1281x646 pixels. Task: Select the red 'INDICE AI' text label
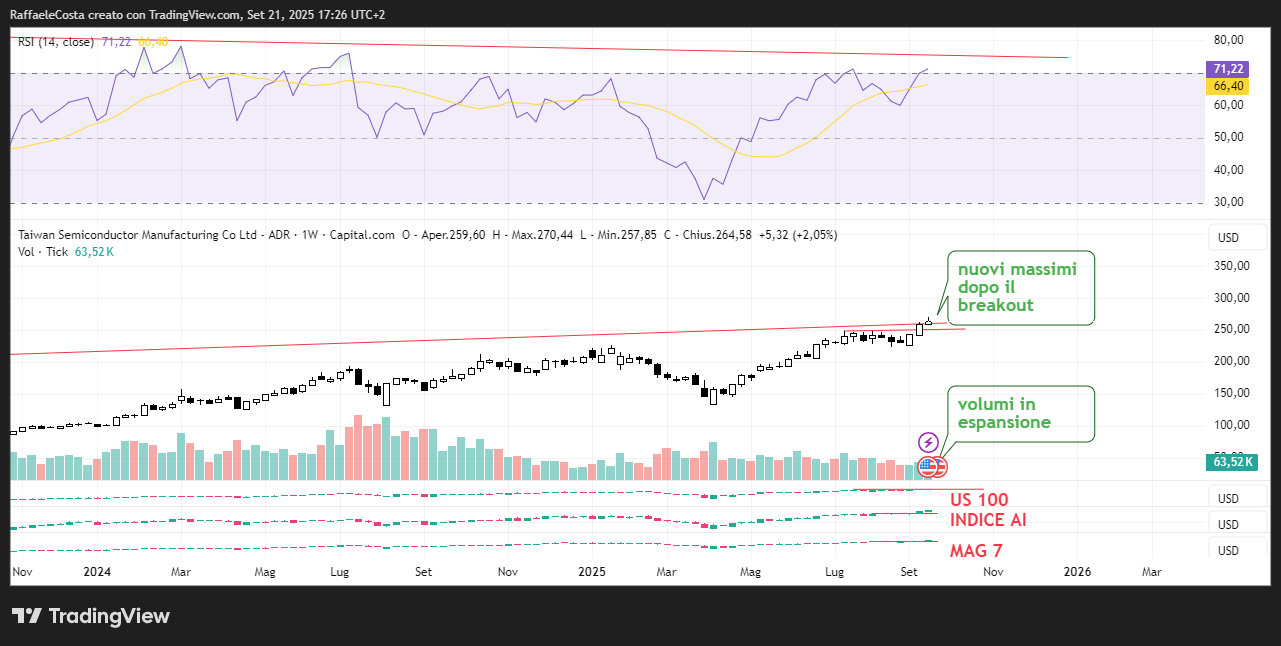[x=987, y=520]
